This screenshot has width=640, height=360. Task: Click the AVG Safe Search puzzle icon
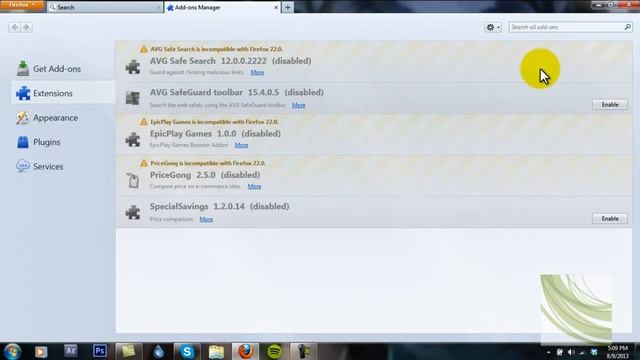[133, 67]
